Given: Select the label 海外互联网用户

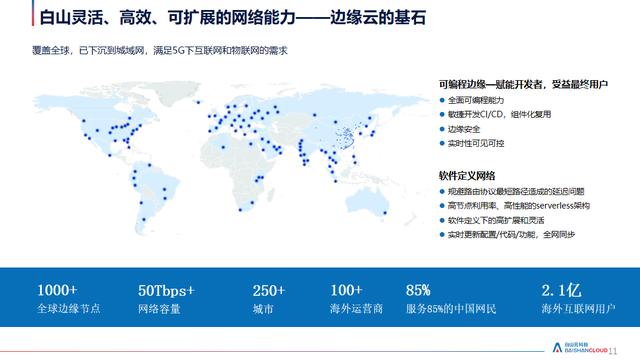Looking at the screenshot, I should tap(578, 309).
